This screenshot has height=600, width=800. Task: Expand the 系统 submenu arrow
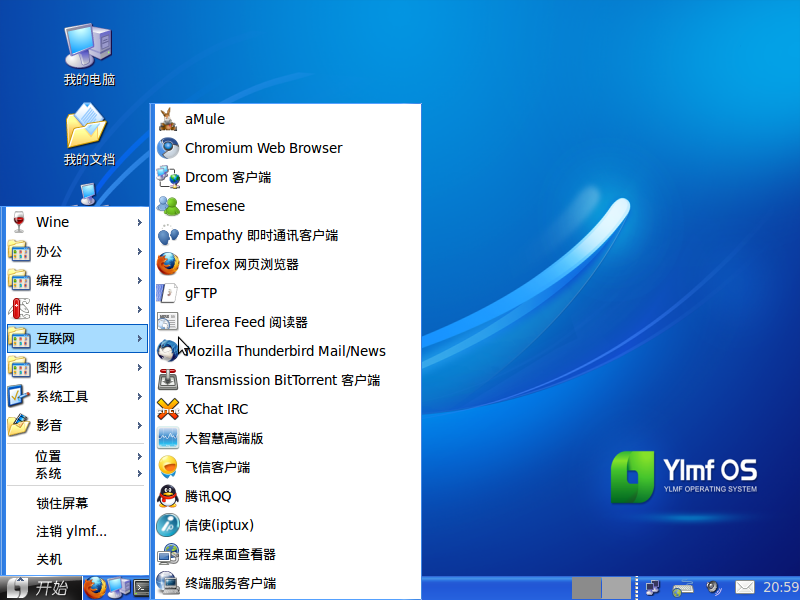coord(139,474)
